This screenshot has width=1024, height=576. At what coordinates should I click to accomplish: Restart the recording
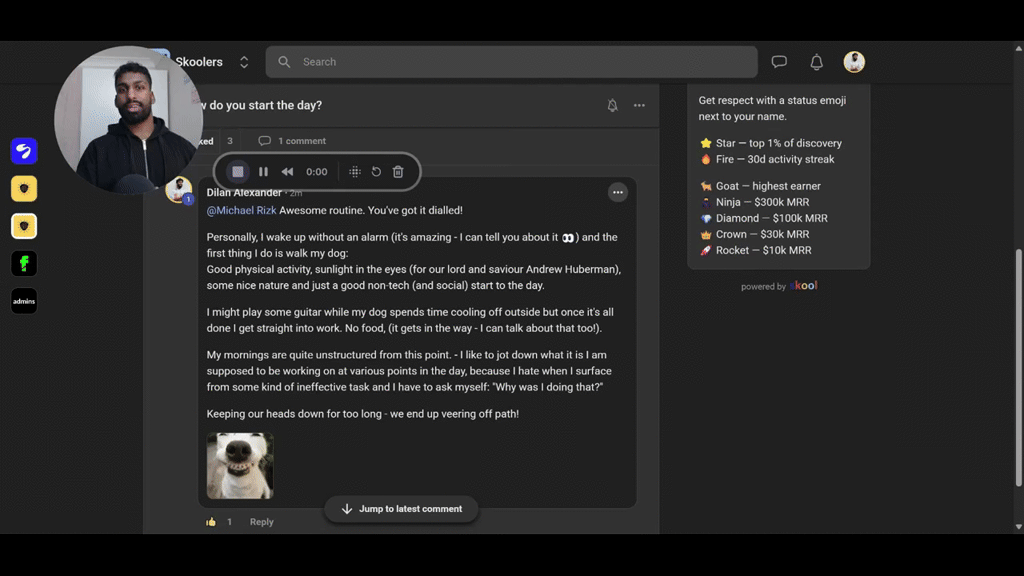376,172
